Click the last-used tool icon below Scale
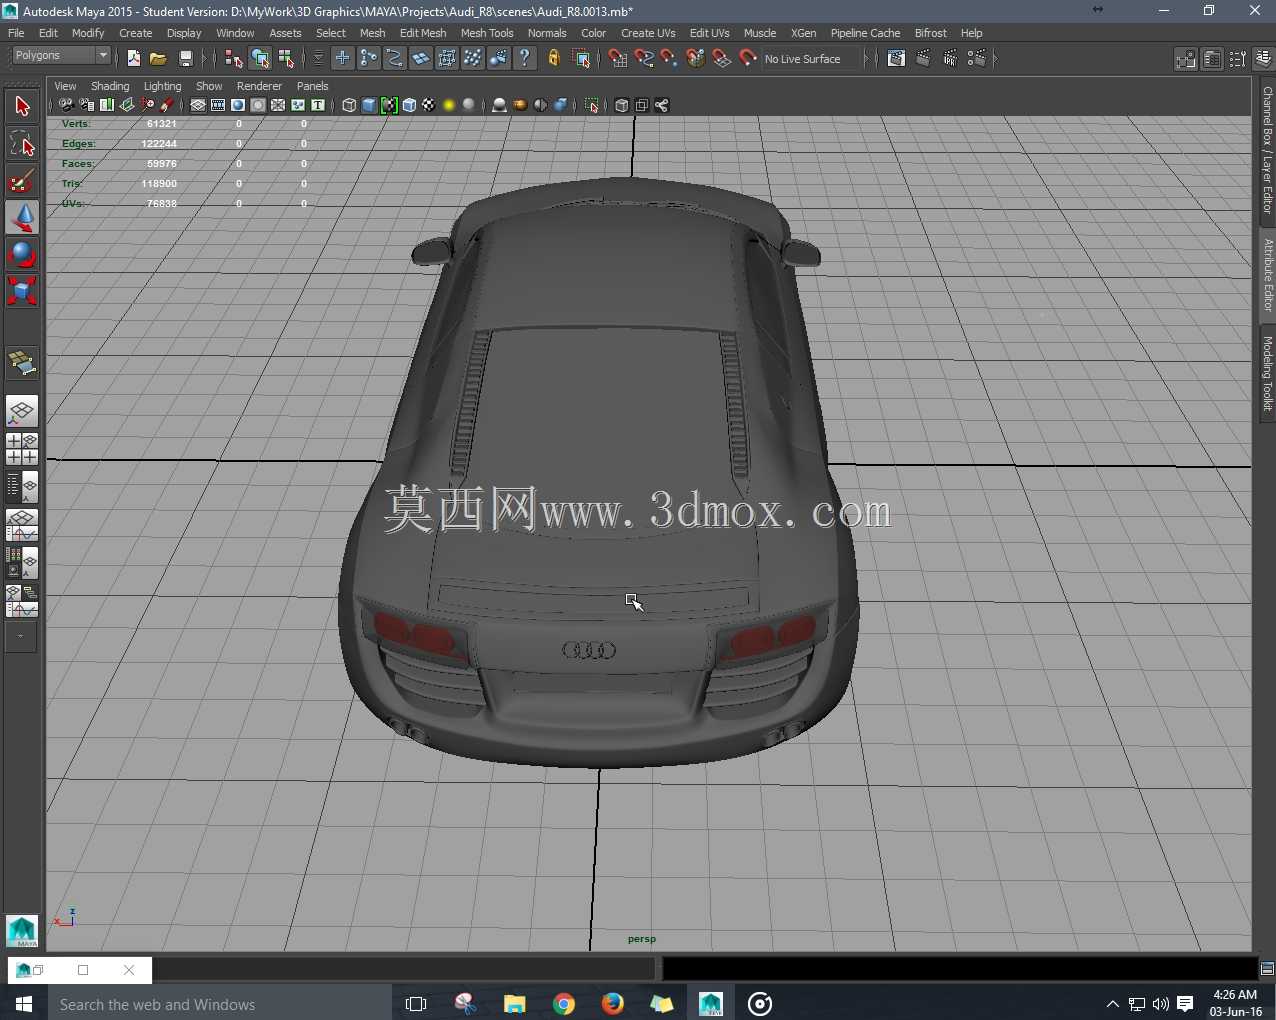 pyautogui.click(x=22, y=363)
